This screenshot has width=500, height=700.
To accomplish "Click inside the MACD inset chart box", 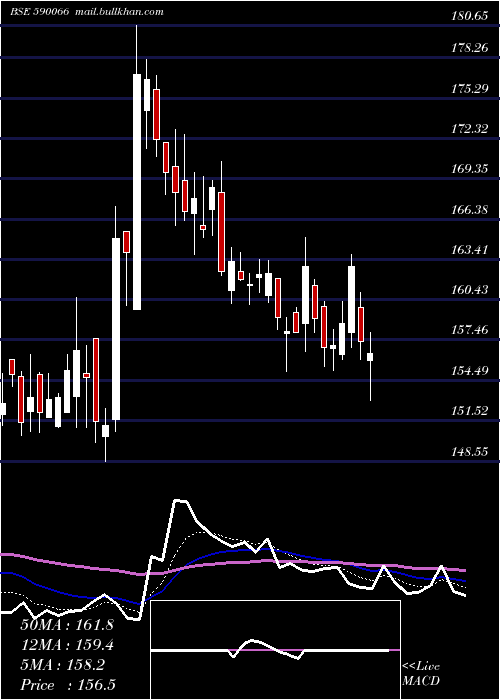I will point(275,650).
